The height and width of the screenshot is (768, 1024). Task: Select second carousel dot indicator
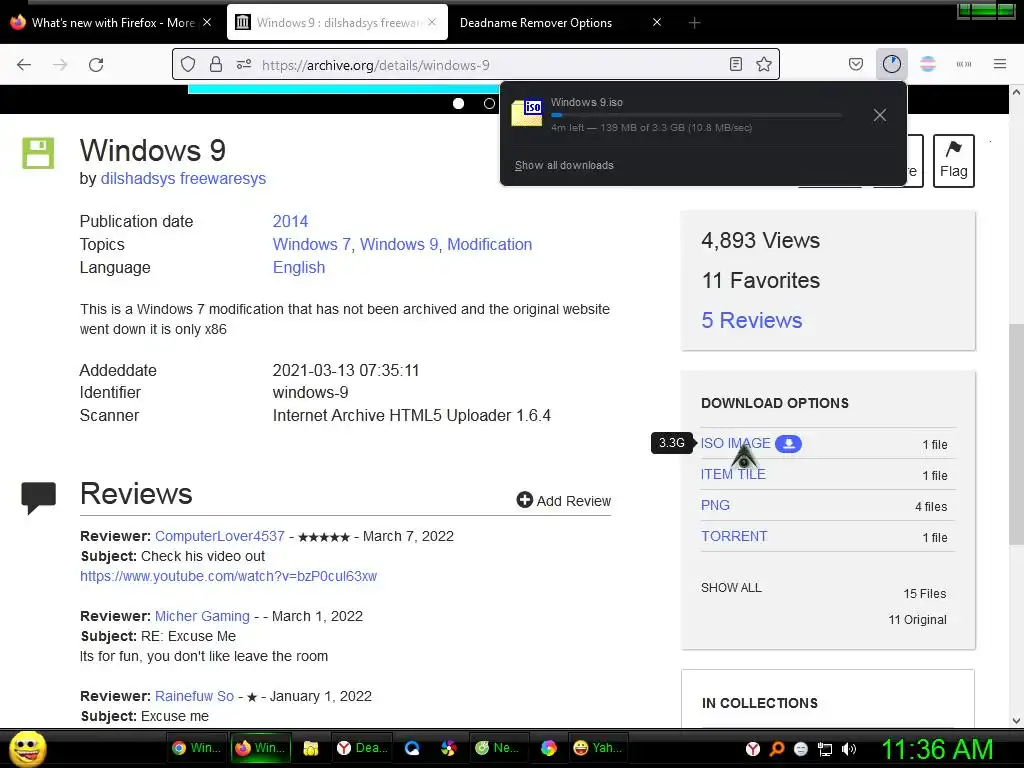tap(489, 104)
